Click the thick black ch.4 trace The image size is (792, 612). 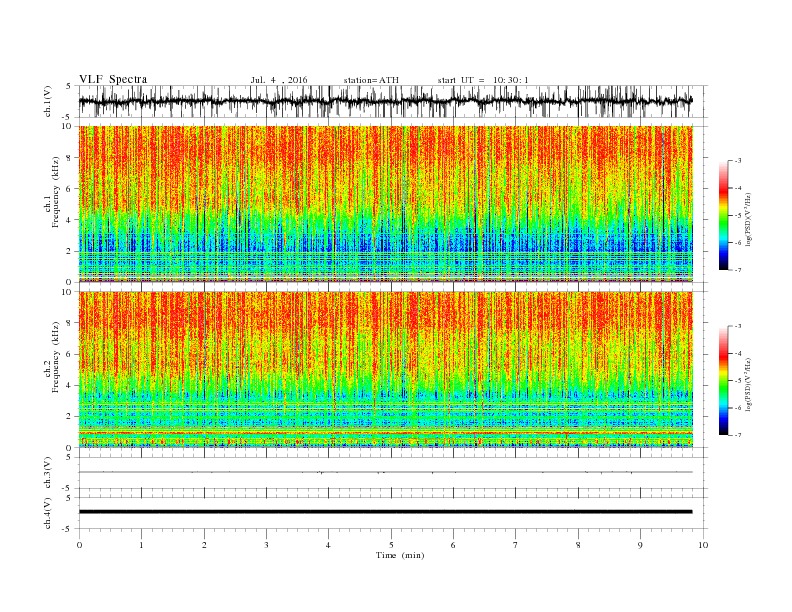[385, 512]
